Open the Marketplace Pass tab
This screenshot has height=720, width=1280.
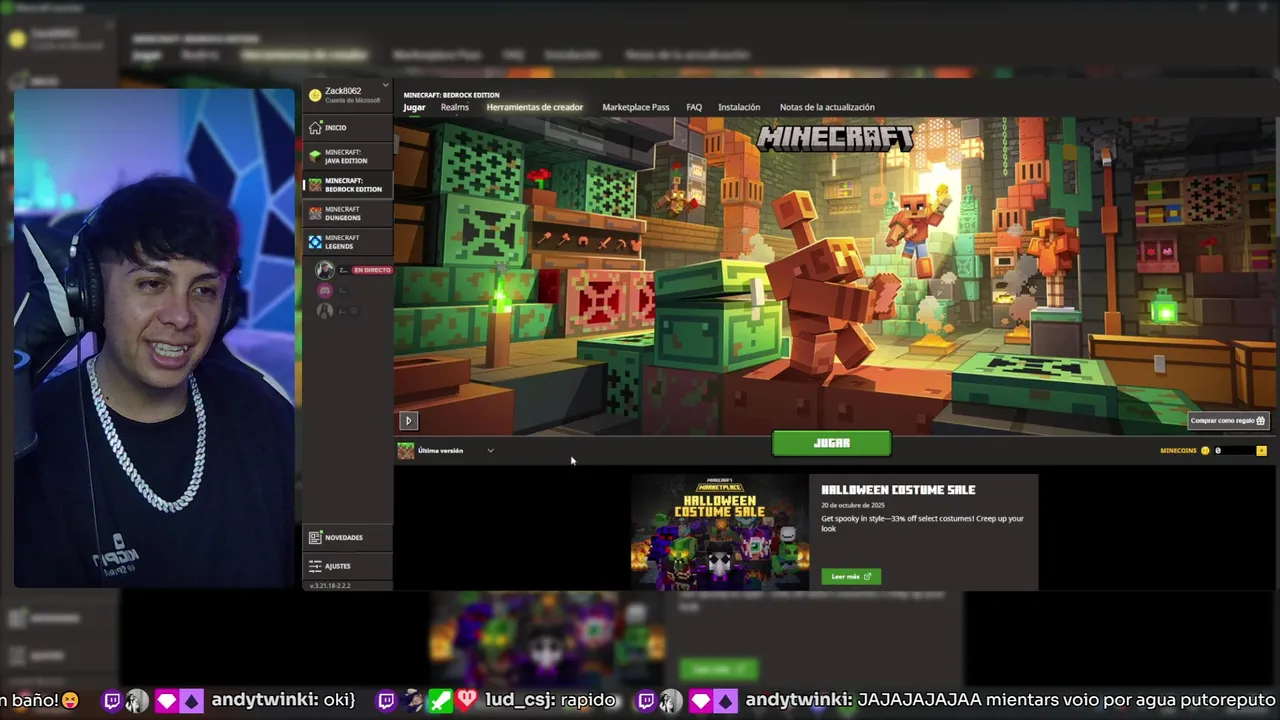635,107
